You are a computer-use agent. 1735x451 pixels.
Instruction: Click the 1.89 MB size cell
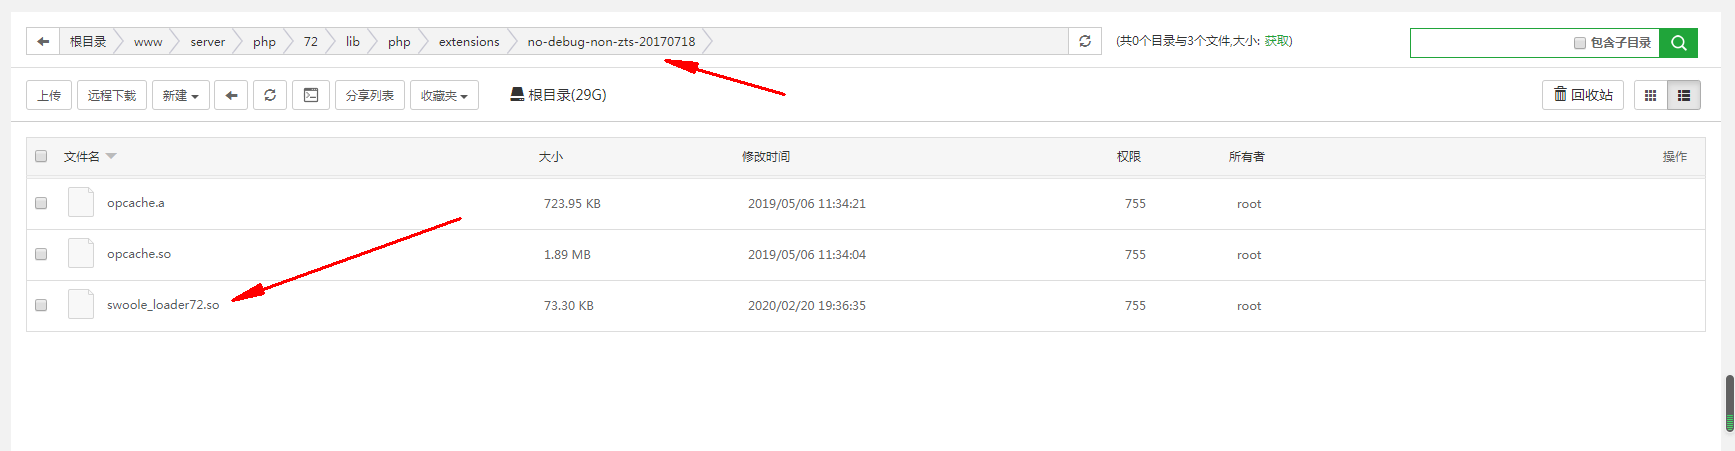[x=567, y=254]
